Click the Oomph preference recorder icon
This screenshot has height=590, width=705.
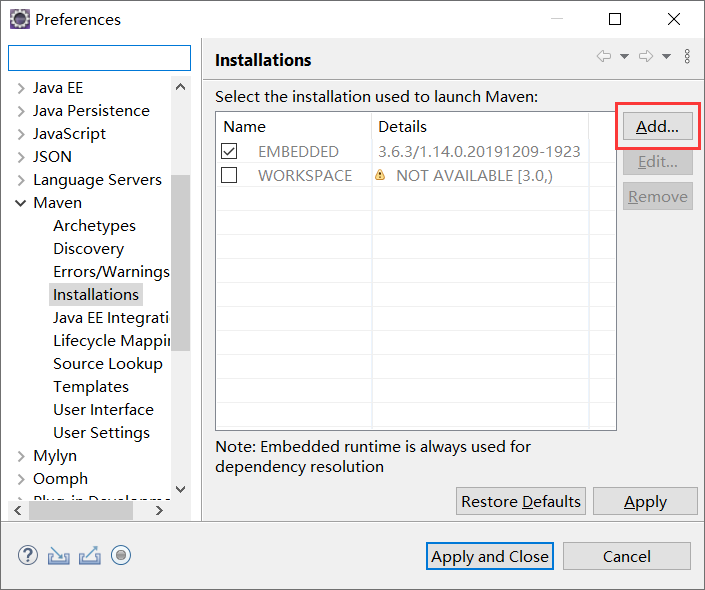click(121, 555)
